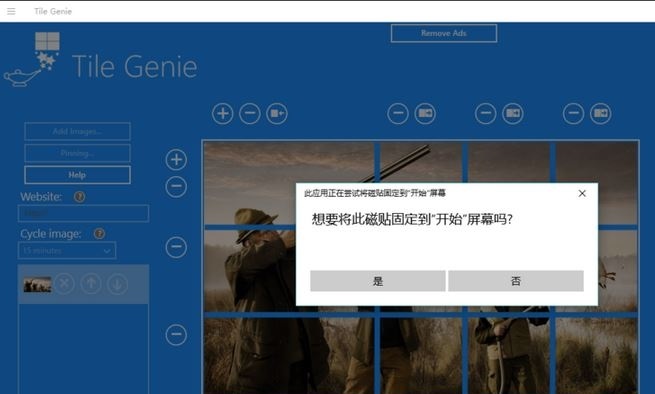This screenshot has width=655, height=394.
Task: Click the Website input field
Action: pyautogui.click(x=84, y=213)
